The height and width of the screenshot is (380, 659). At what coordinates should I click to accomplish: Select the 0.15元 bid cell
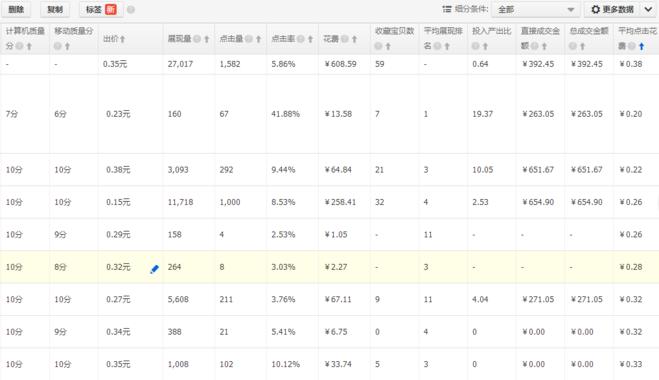118,202
